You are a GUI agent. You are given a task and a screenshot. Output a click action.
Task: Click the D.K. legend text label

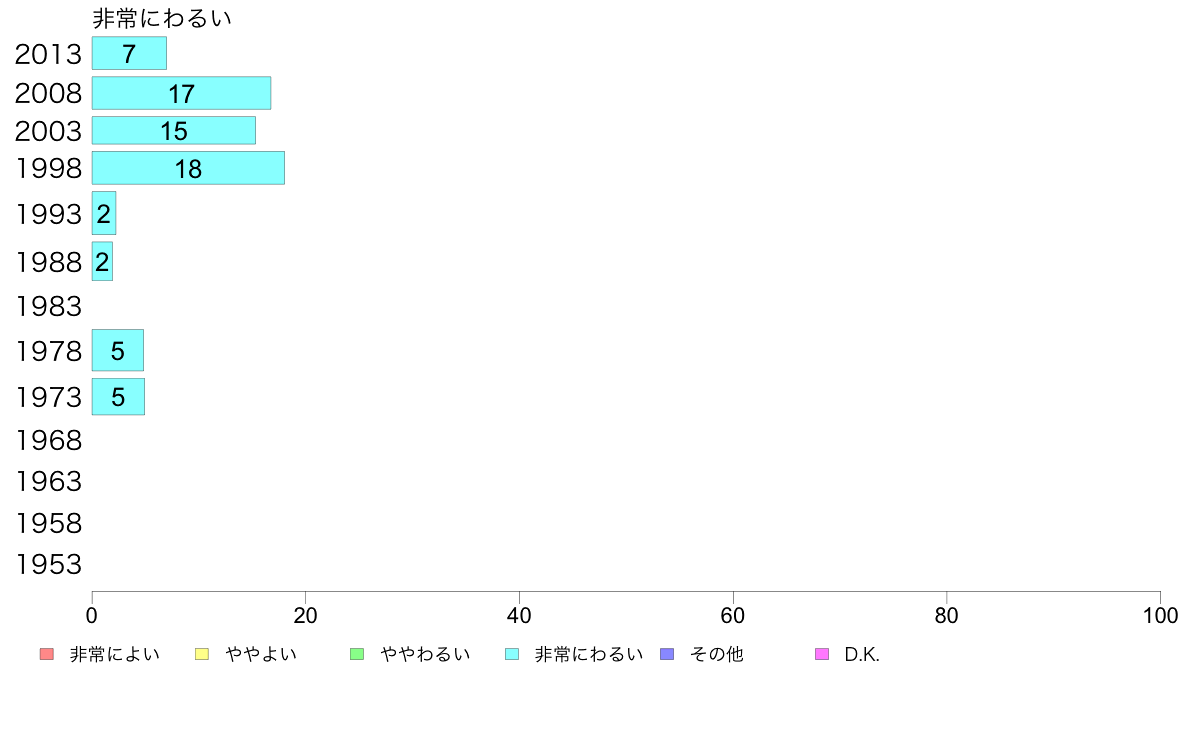tap(861, 655)
